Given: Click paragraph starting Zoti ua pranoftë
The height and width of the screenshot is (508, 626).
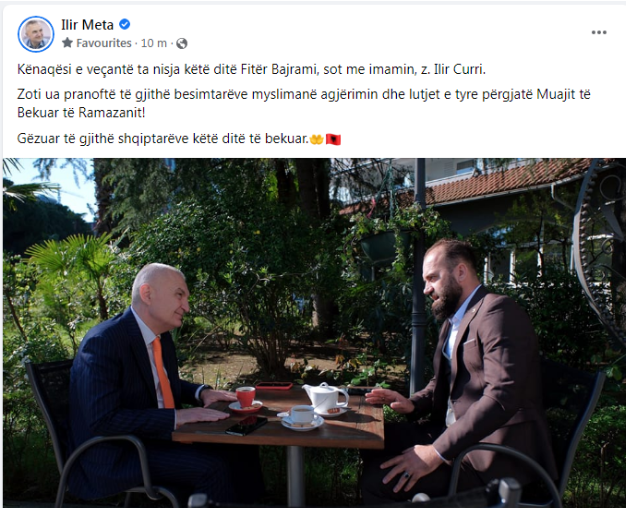Looking at the screenshot, I should (303, 103).
